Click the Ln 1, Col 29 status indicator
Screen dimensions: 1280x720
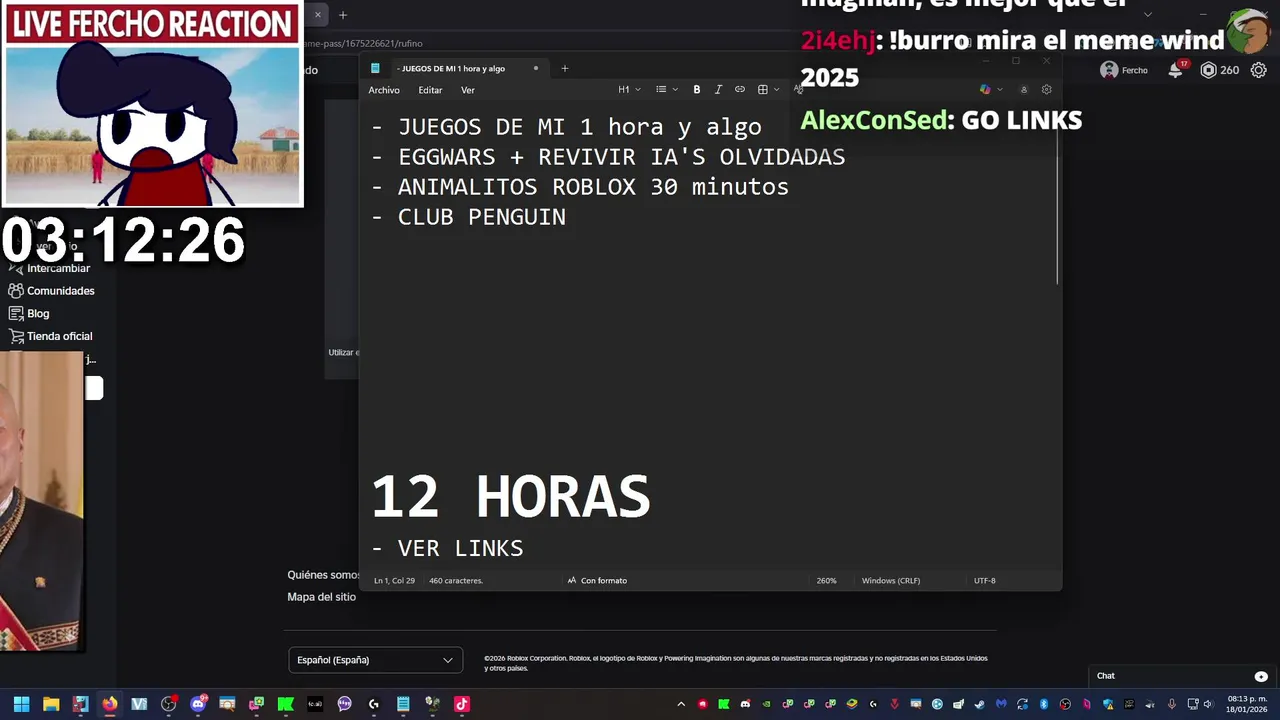click(x=394, y=581)
